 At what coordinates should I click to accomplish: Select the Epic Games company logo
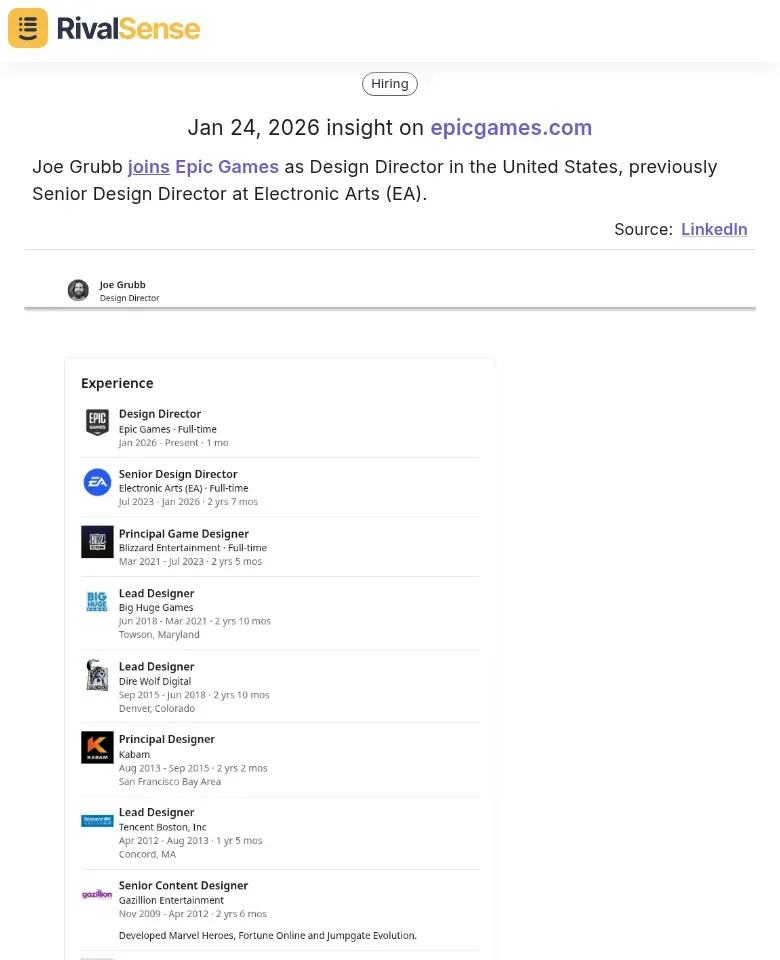click(x=96, y=422)
